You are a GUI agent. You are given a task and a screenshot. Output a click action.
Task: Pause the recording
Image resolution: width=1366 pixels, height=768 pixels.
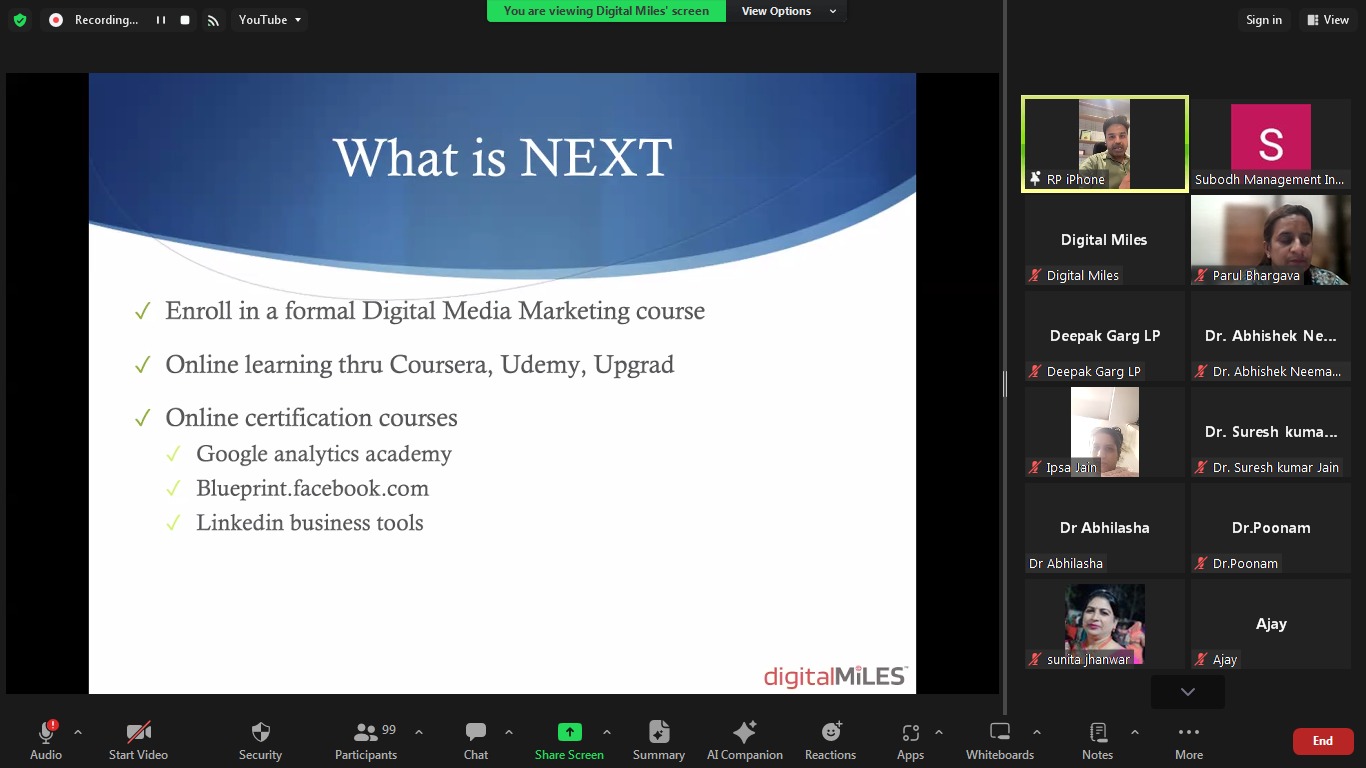click(160, 20)
